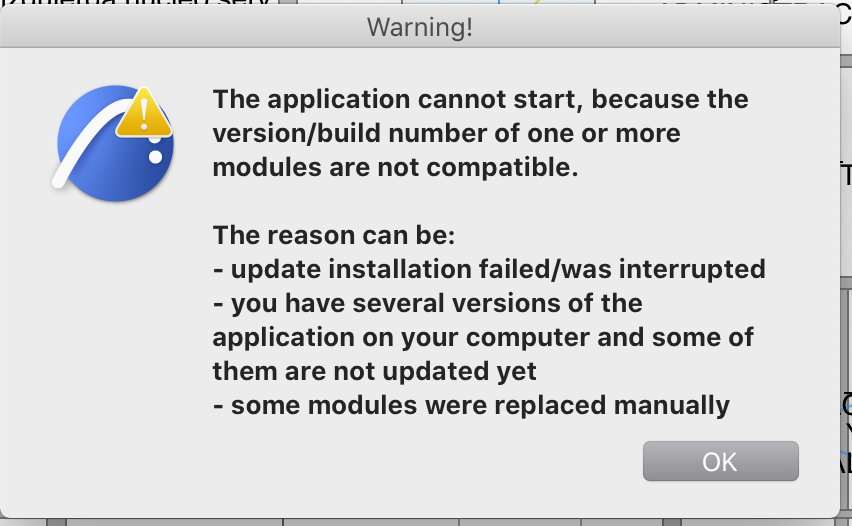Click the "them are not updated yet" line
The width and height of the screenshot is (852, 526).
pos(374,371)
